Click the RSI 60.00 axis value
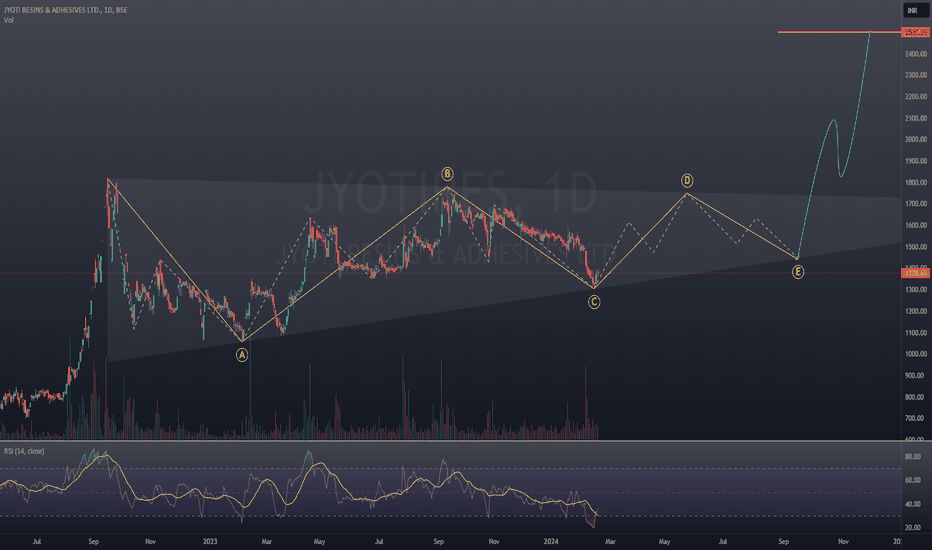932x550 pixels. pyautogui.click(x=913, y=480)
